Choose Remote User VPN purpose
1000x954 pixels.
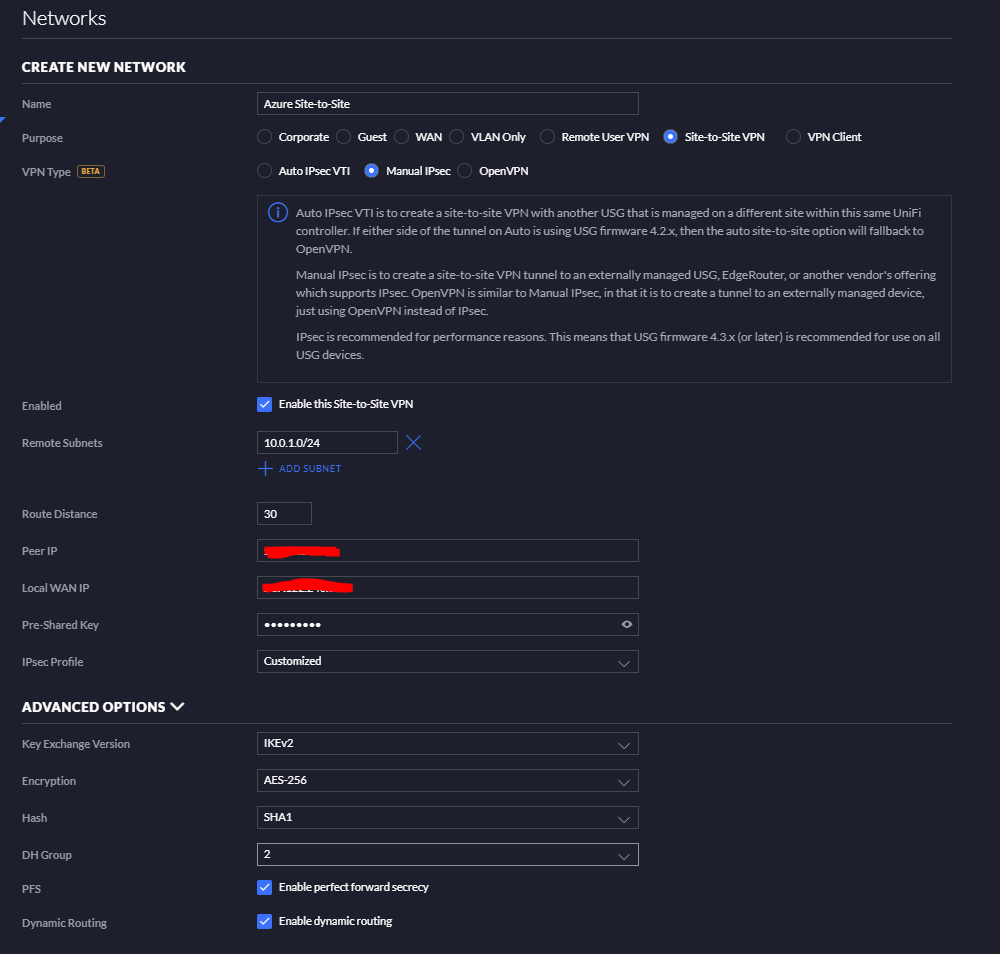[547, 137]
